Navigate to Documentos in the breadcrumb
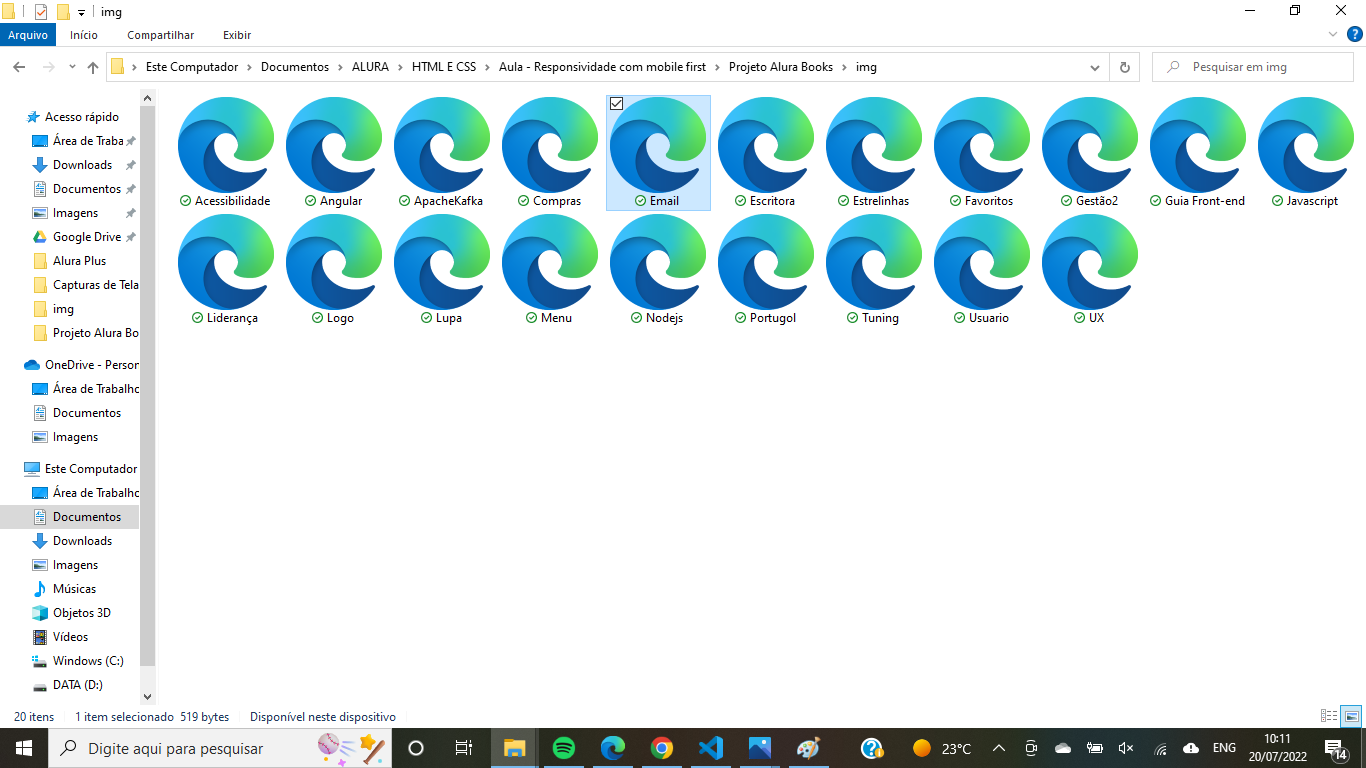The image size is (1366, 768). (295, 67)
